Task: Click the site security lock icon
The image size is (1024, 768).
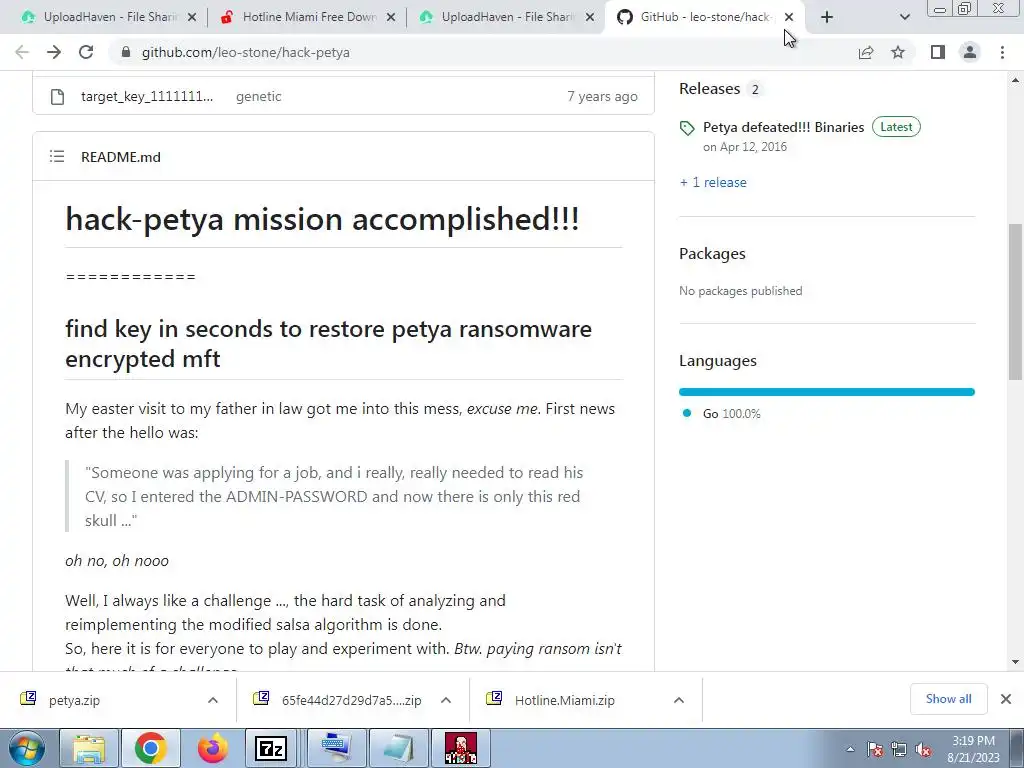Action: pyautogui.click(x=126, y=52)
